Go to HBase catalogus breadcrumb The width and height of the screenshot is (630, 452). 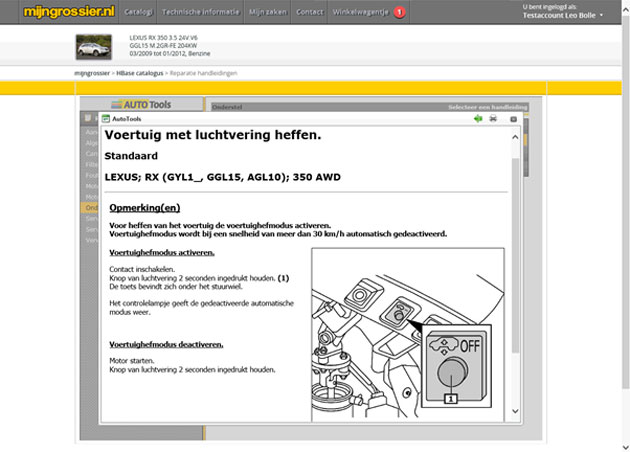pyautogui.click(x=140, y=73)
